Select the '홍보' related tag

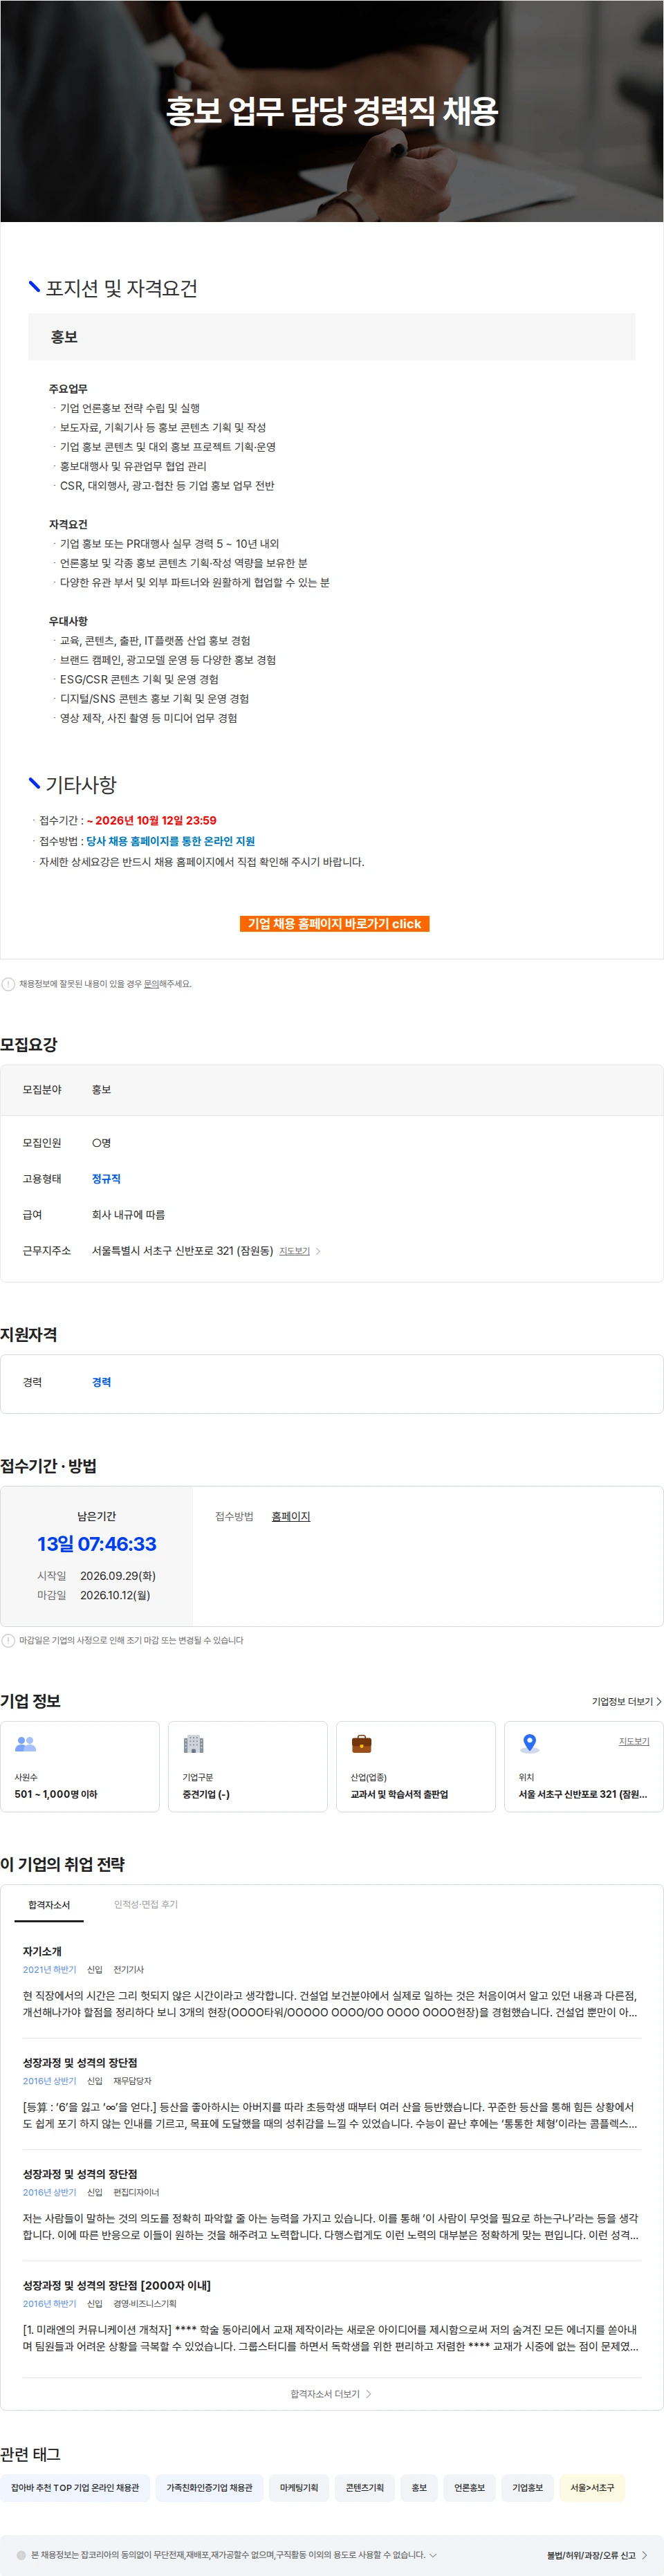point(419,2487)
